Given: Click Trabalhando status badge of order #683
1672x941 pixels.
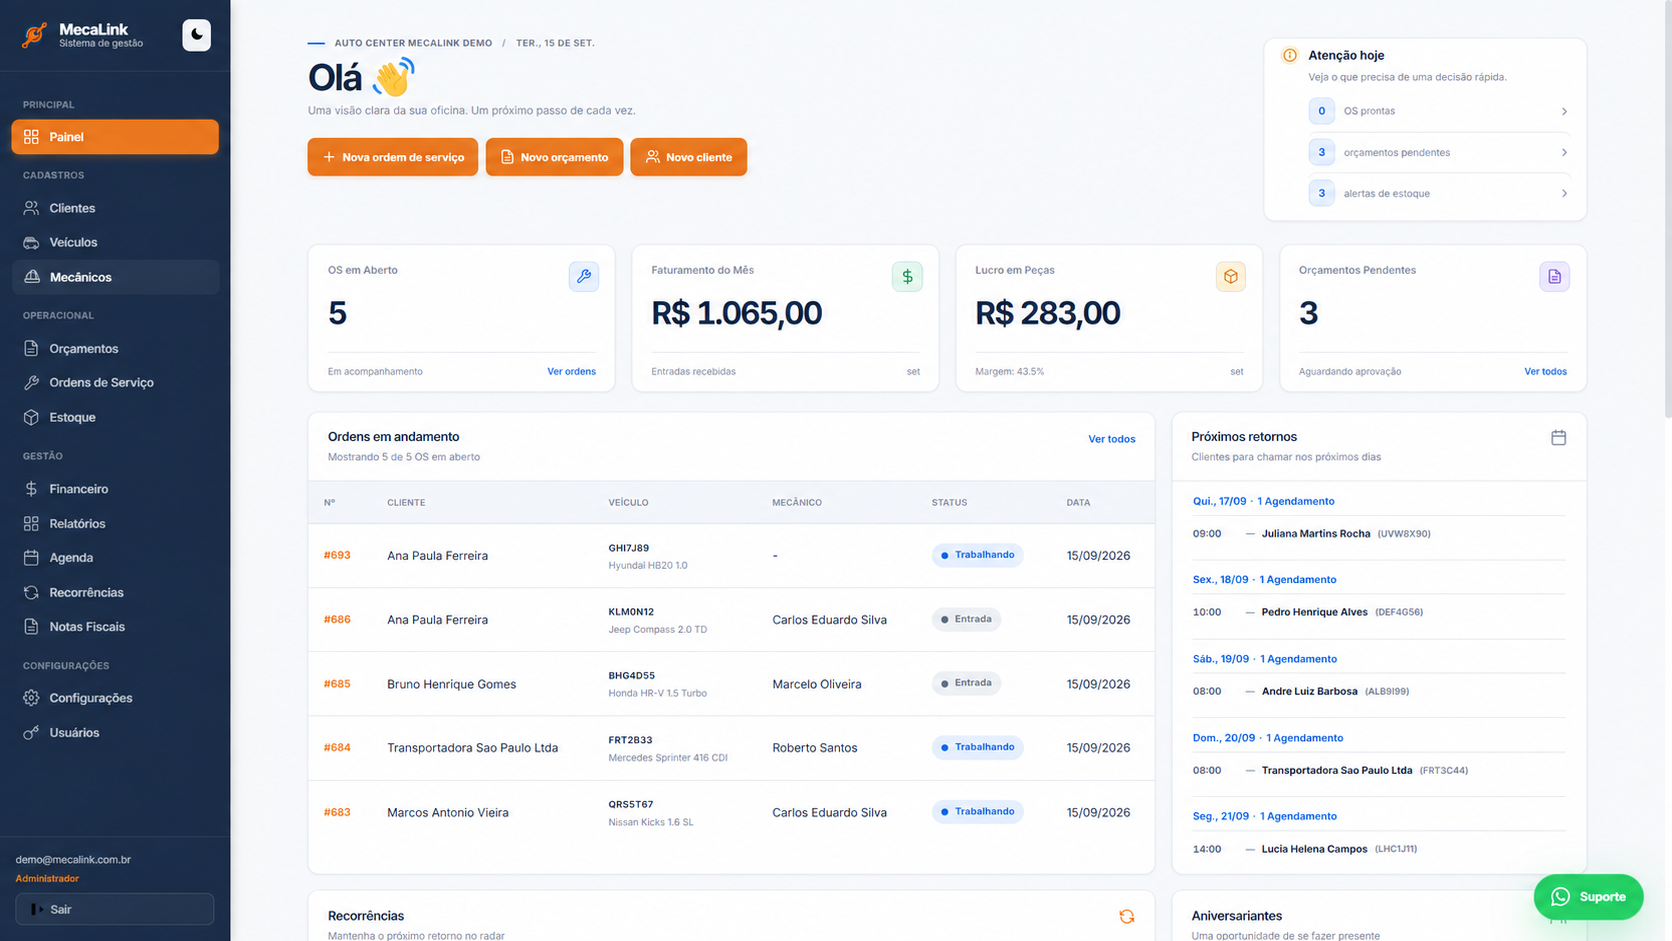Looking at the screenshot, I should click(x=977, y=811).
